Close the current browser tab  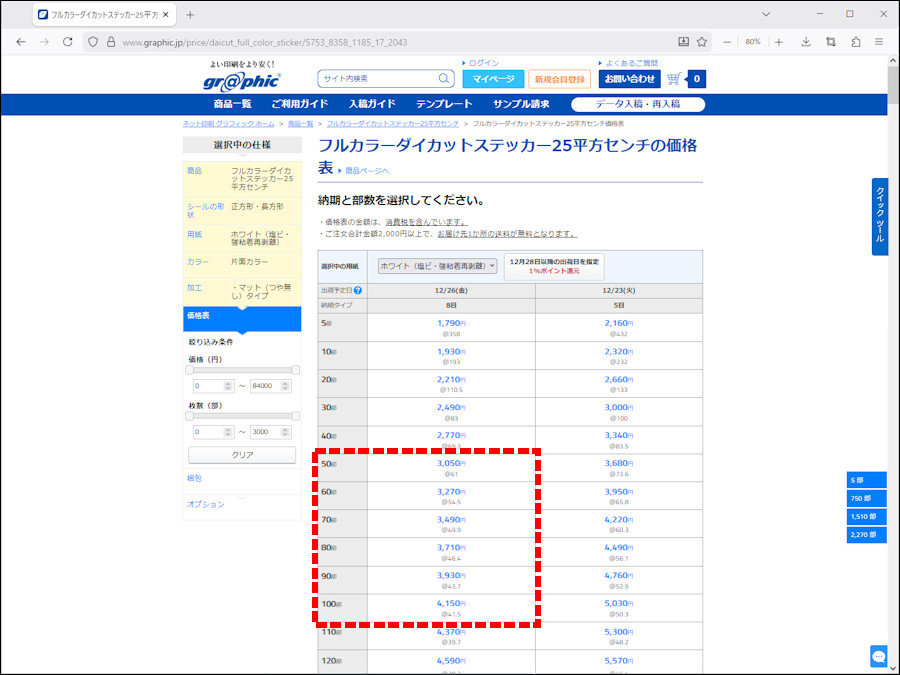166,15
